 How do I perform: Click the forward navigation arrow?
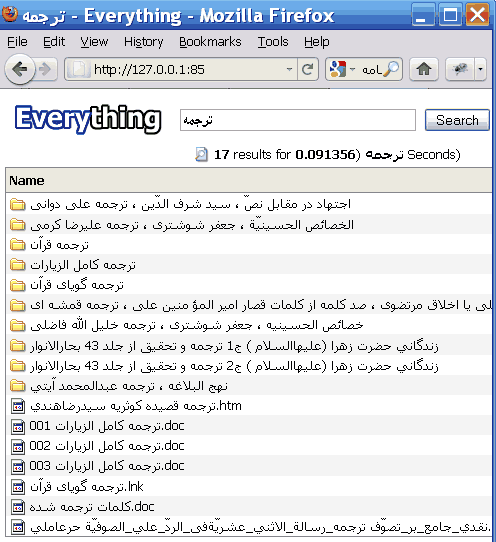45,69
